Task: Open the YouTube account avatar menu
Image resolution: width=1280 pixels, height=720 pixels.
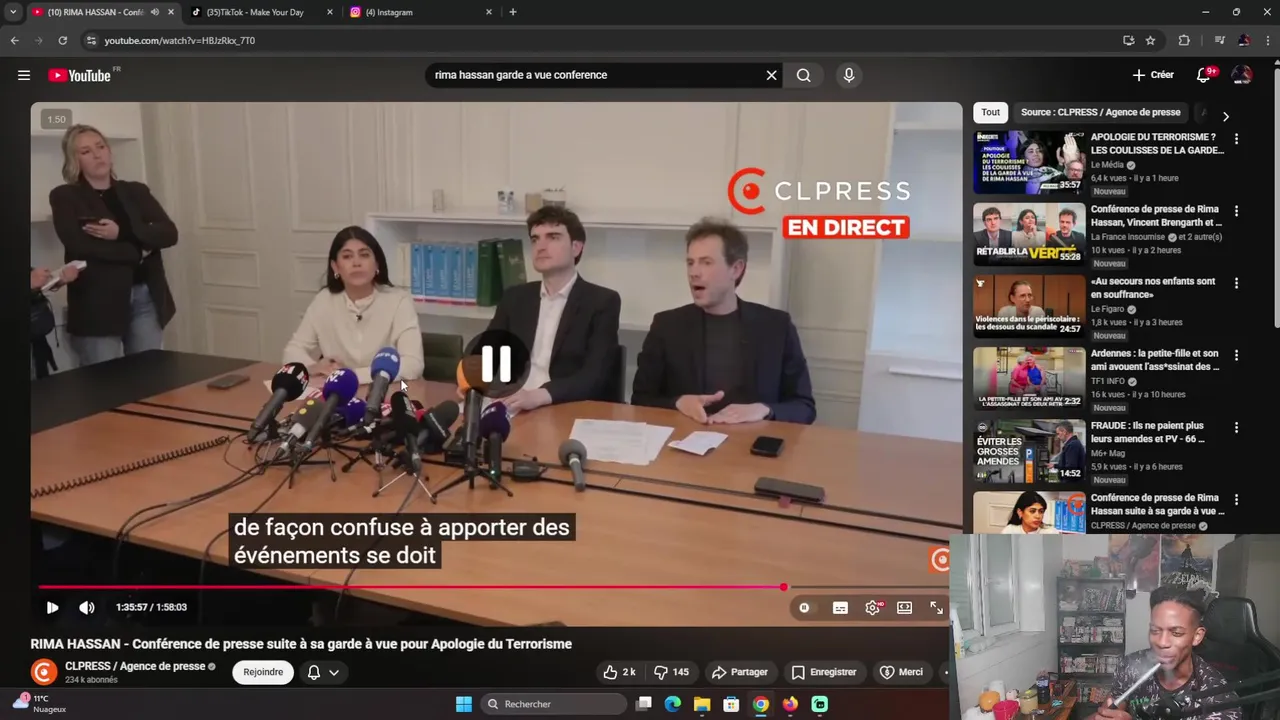Action: 1242,75
